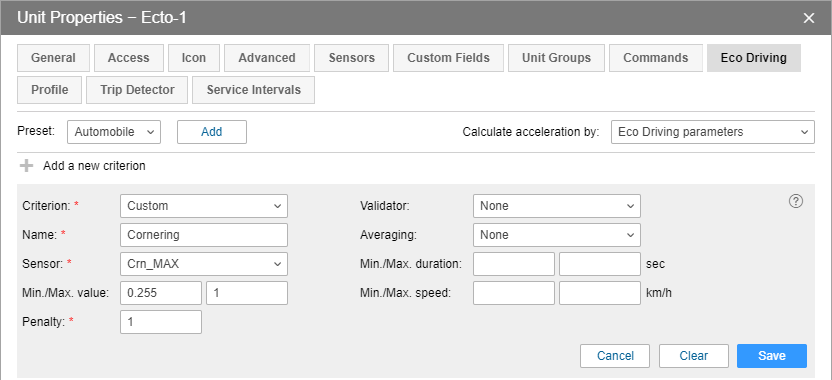The width and height of the screenshot is (832, 380).
Task: Expand the Sensor dropdown showing Crn_MAX
Action: coord(204,264)
